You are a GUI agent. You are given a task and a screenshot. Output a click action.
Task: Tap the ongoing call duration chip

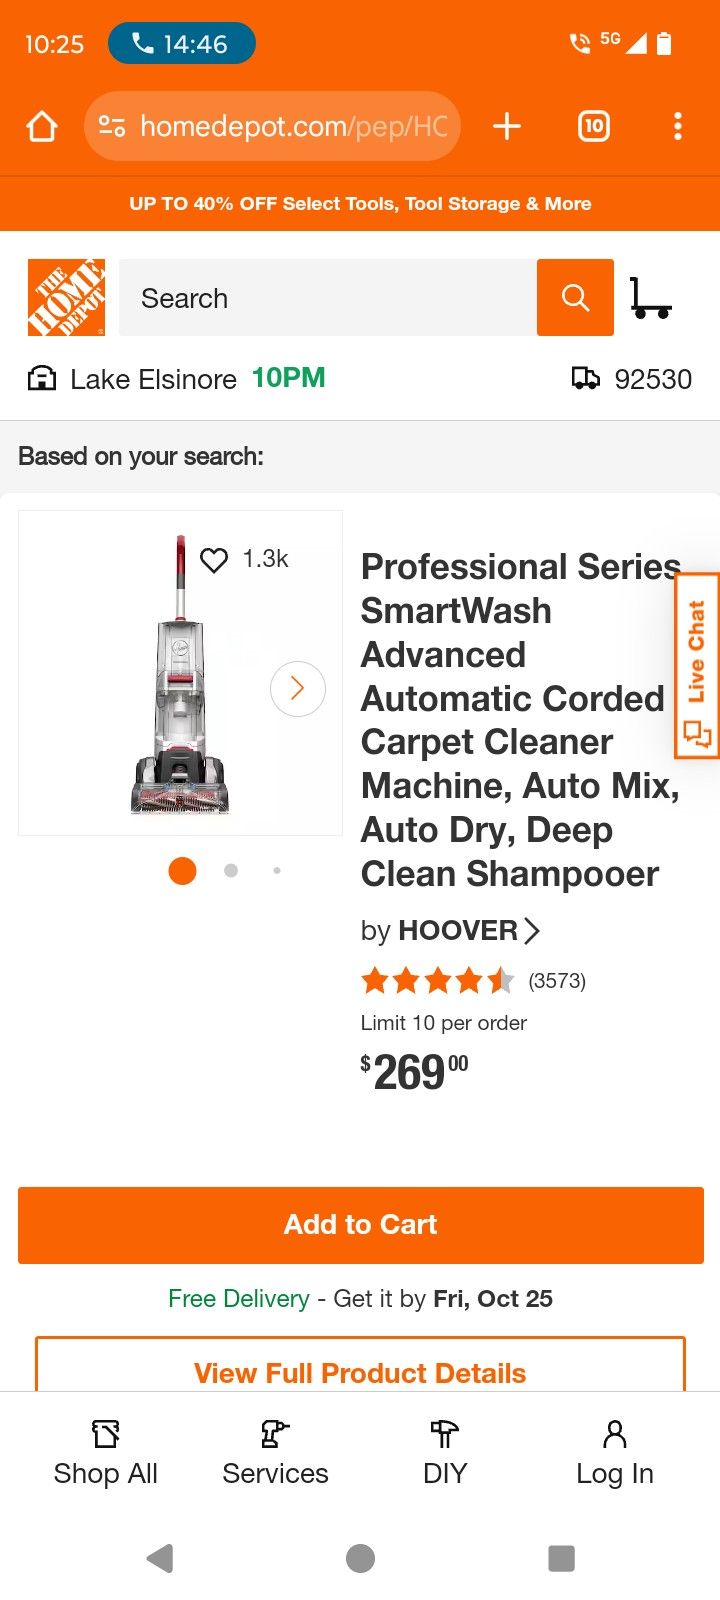pos(182,44)
